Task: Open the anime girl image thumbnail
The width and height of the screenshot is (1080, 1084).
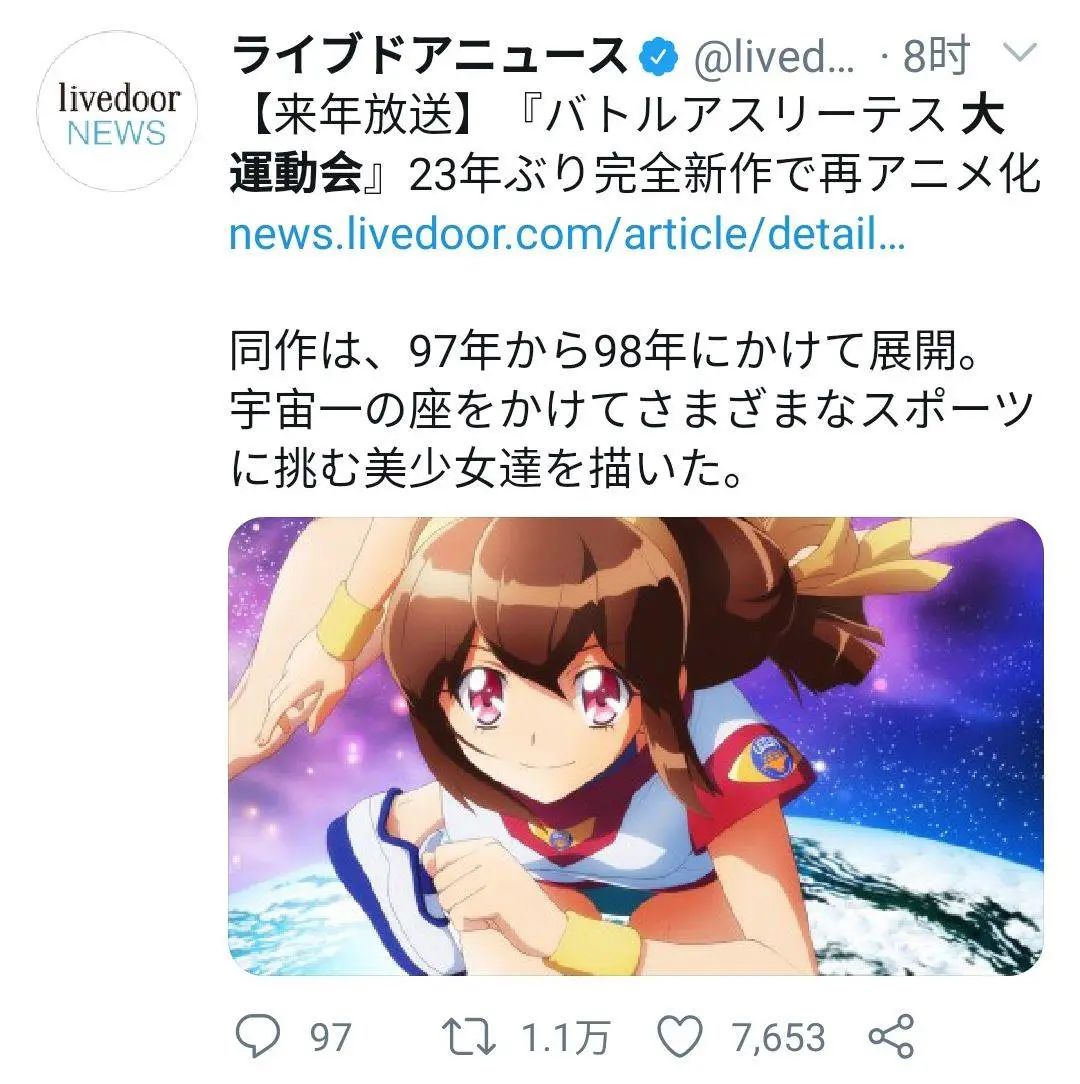Action: pos(635,746)
